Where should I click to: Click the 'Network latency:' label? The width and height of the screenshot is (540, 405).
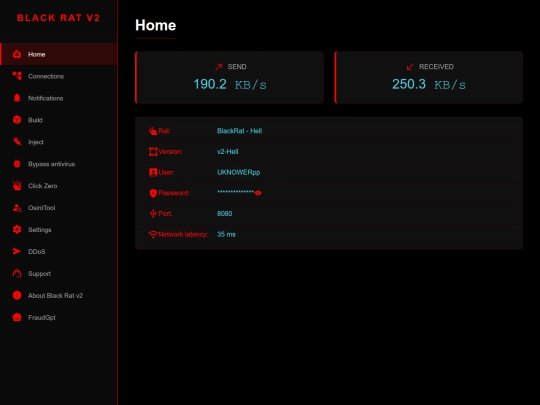[183, 234]
